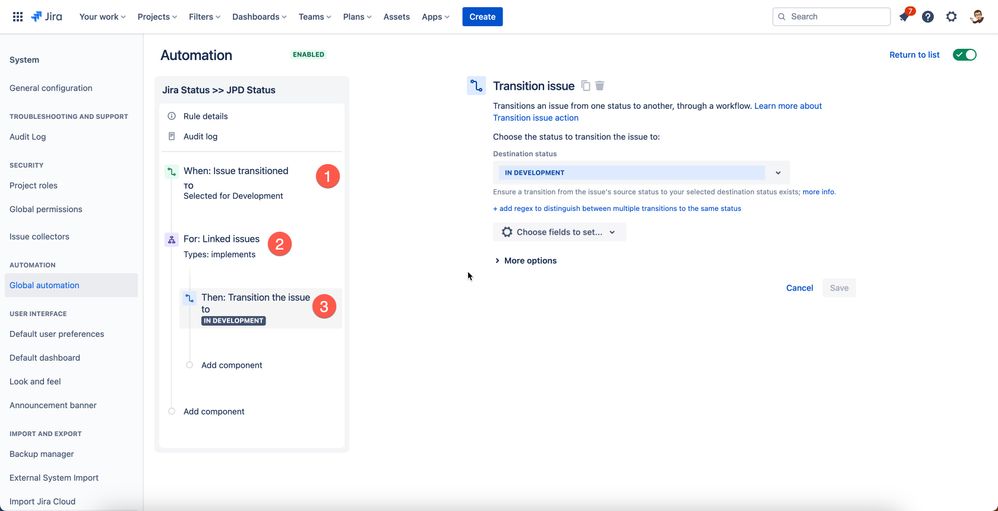Click the Create button
The width and height of the screenshot is (998, 511).
click(482, 17)
